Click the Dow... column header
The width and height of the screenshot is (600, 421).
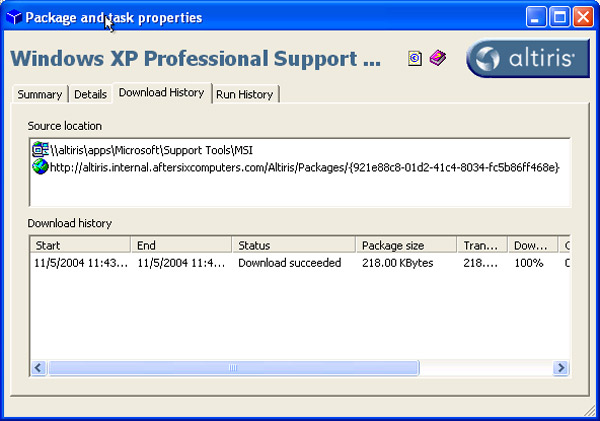[533, 245]
